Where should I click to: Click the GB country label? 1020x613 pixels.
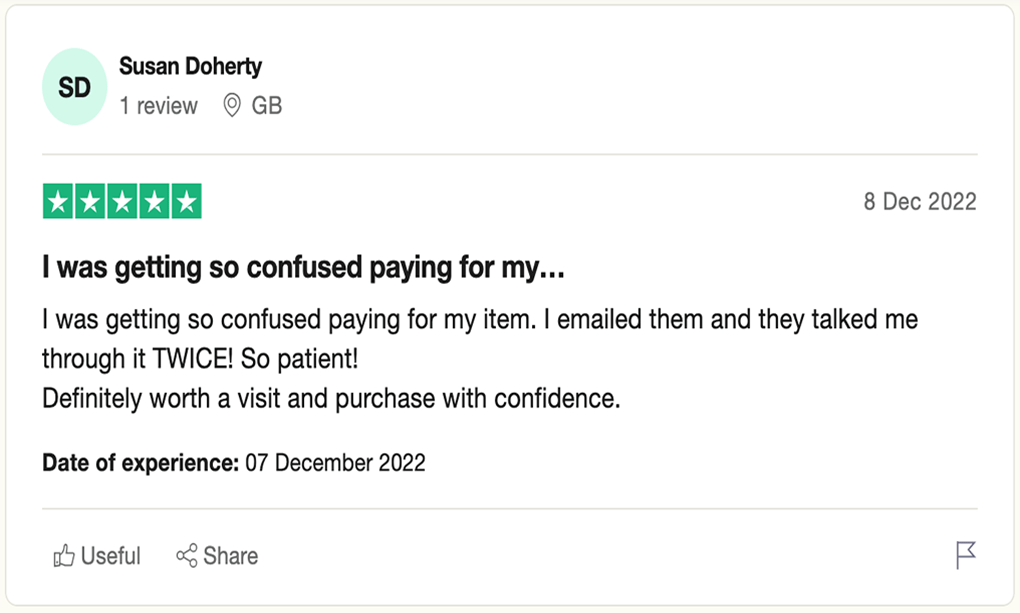click(x=267, y=105)
